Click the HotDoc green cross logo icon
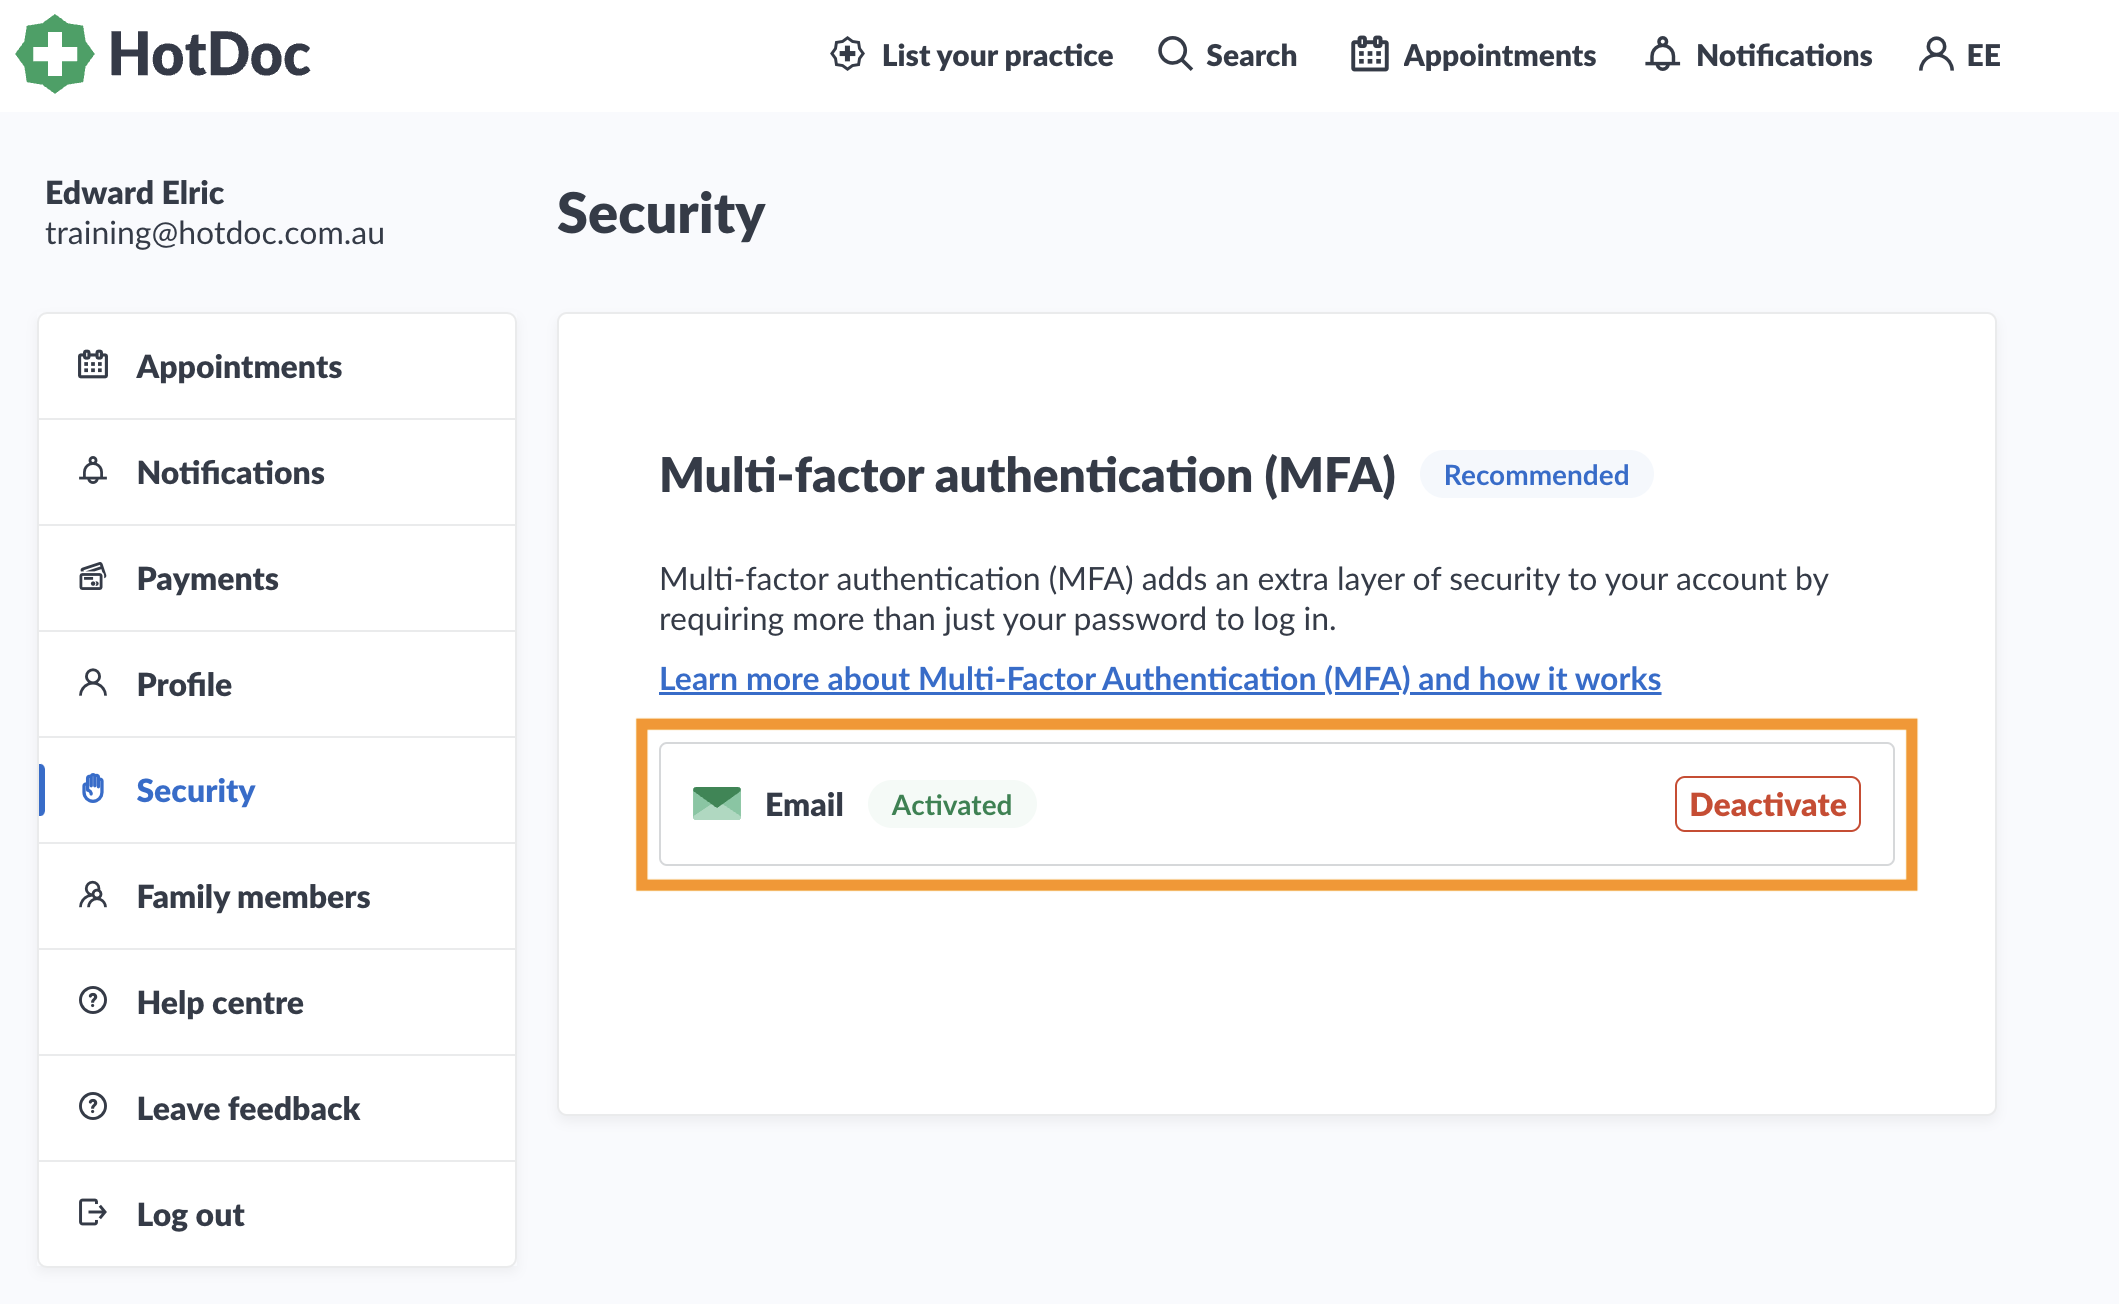The image size is (2119, 1304). pos(55,54)
